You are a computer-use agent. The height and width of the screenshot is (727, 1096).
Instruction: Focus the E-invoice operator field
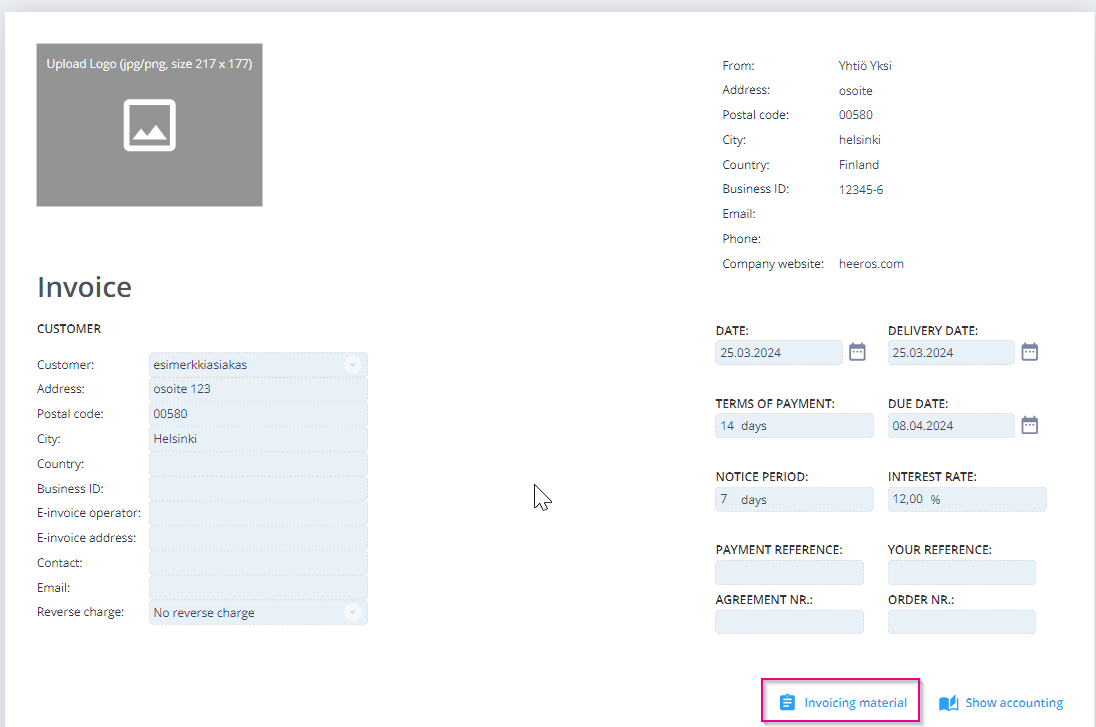tap(258, 513)
